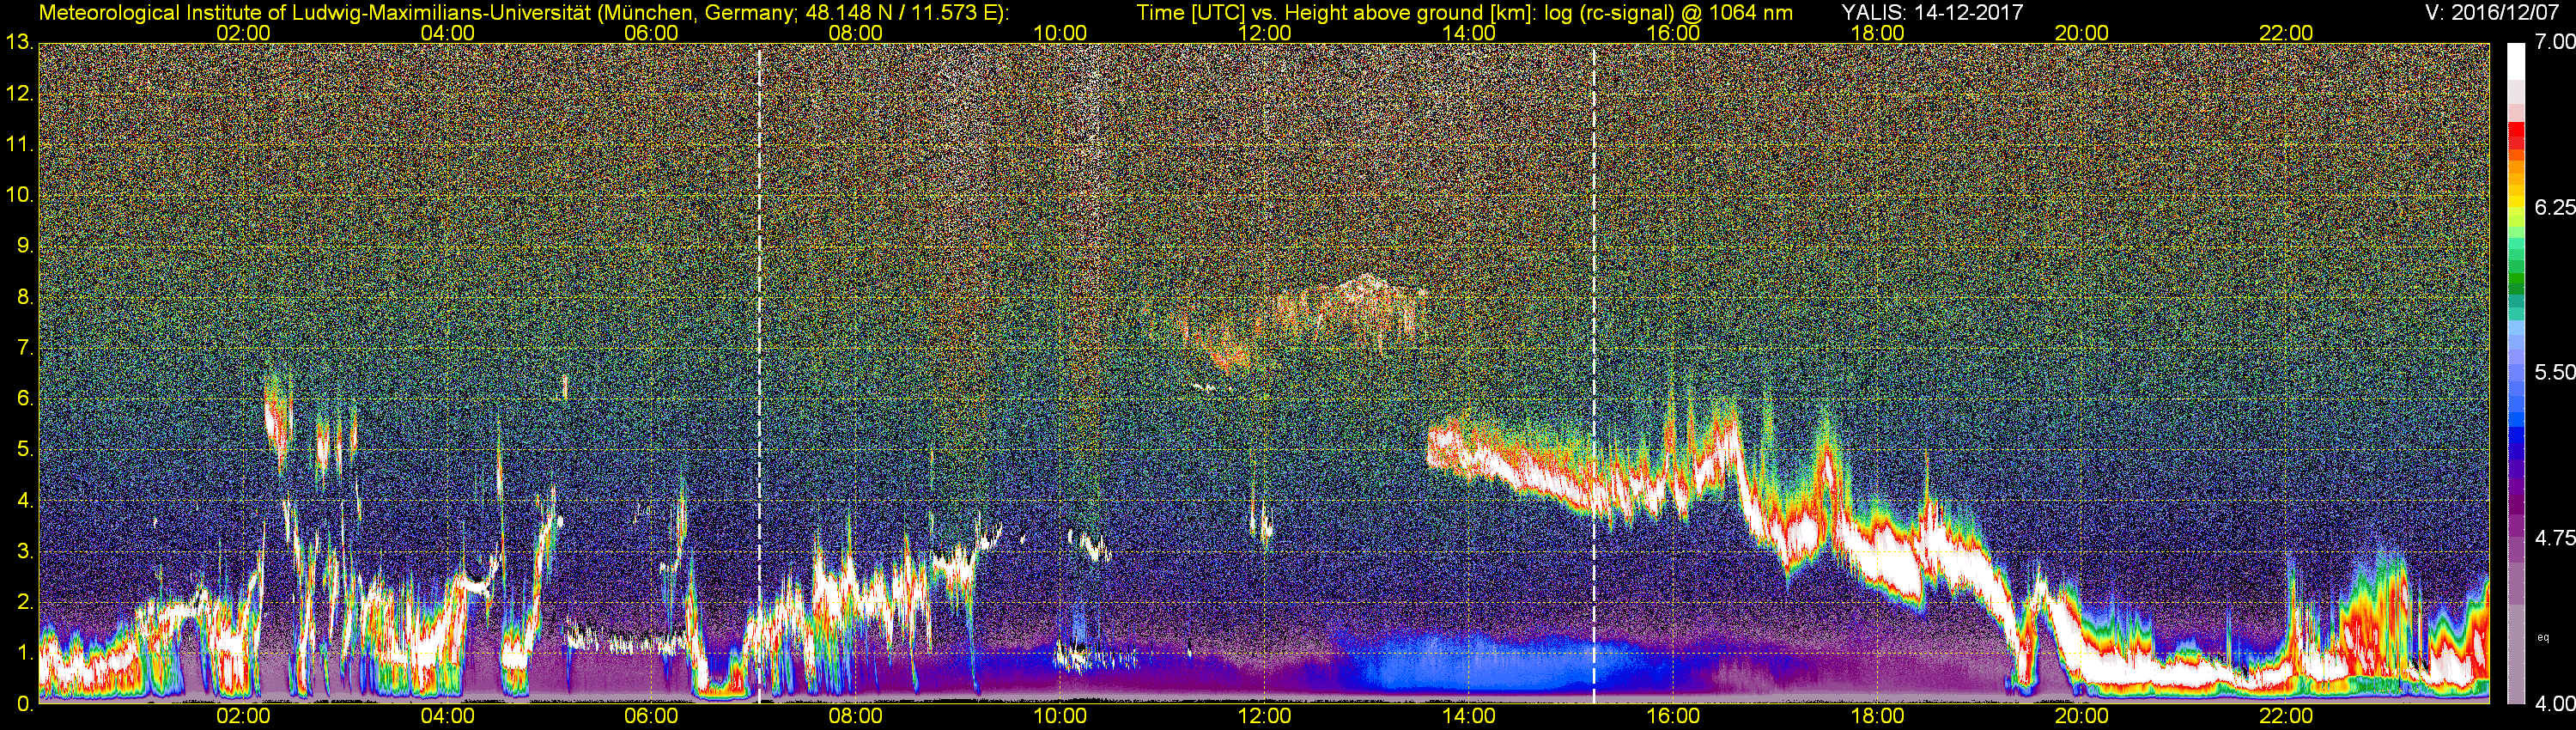The image size is (2576, 730).
Task: Click the Meteorological Institute Ludwig-Maximilians-Universität title text
Action: [x=523, y=12]
